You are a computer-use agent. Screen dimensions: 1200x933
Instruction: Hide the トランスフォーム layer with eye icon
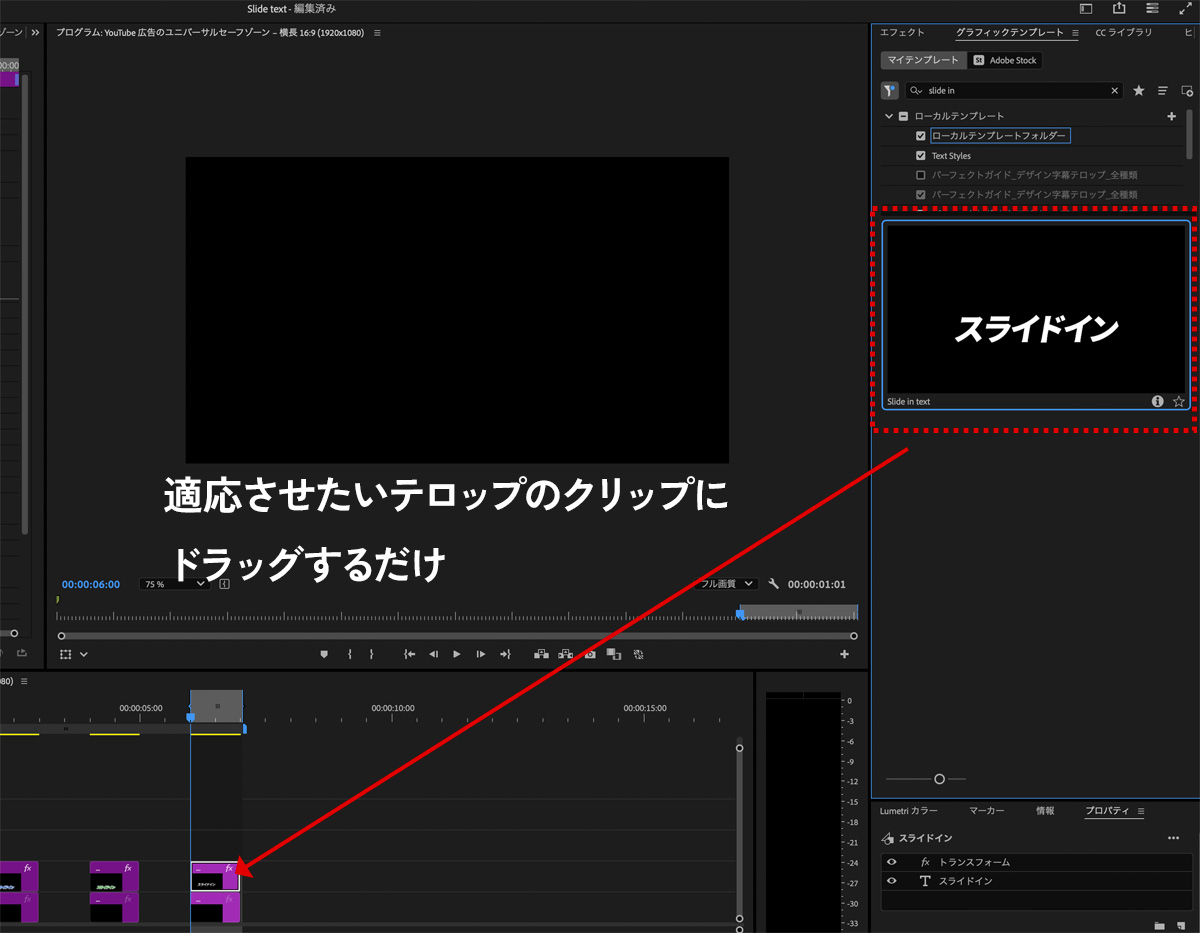pyautogui.click(x=892, y=862)
